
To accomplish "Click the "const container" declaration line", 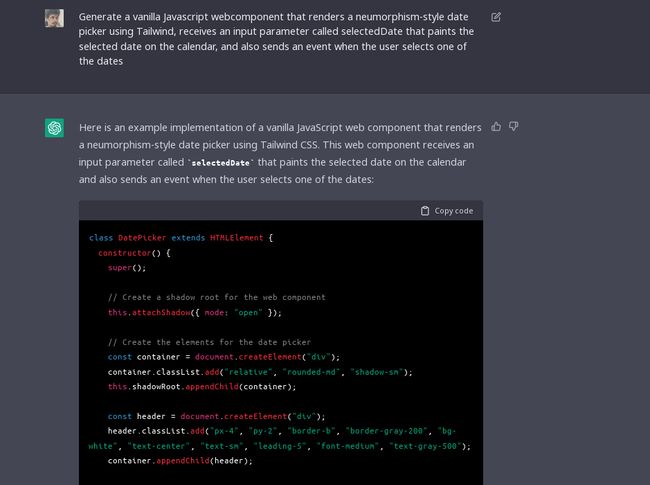I will [x=224, y=357].
